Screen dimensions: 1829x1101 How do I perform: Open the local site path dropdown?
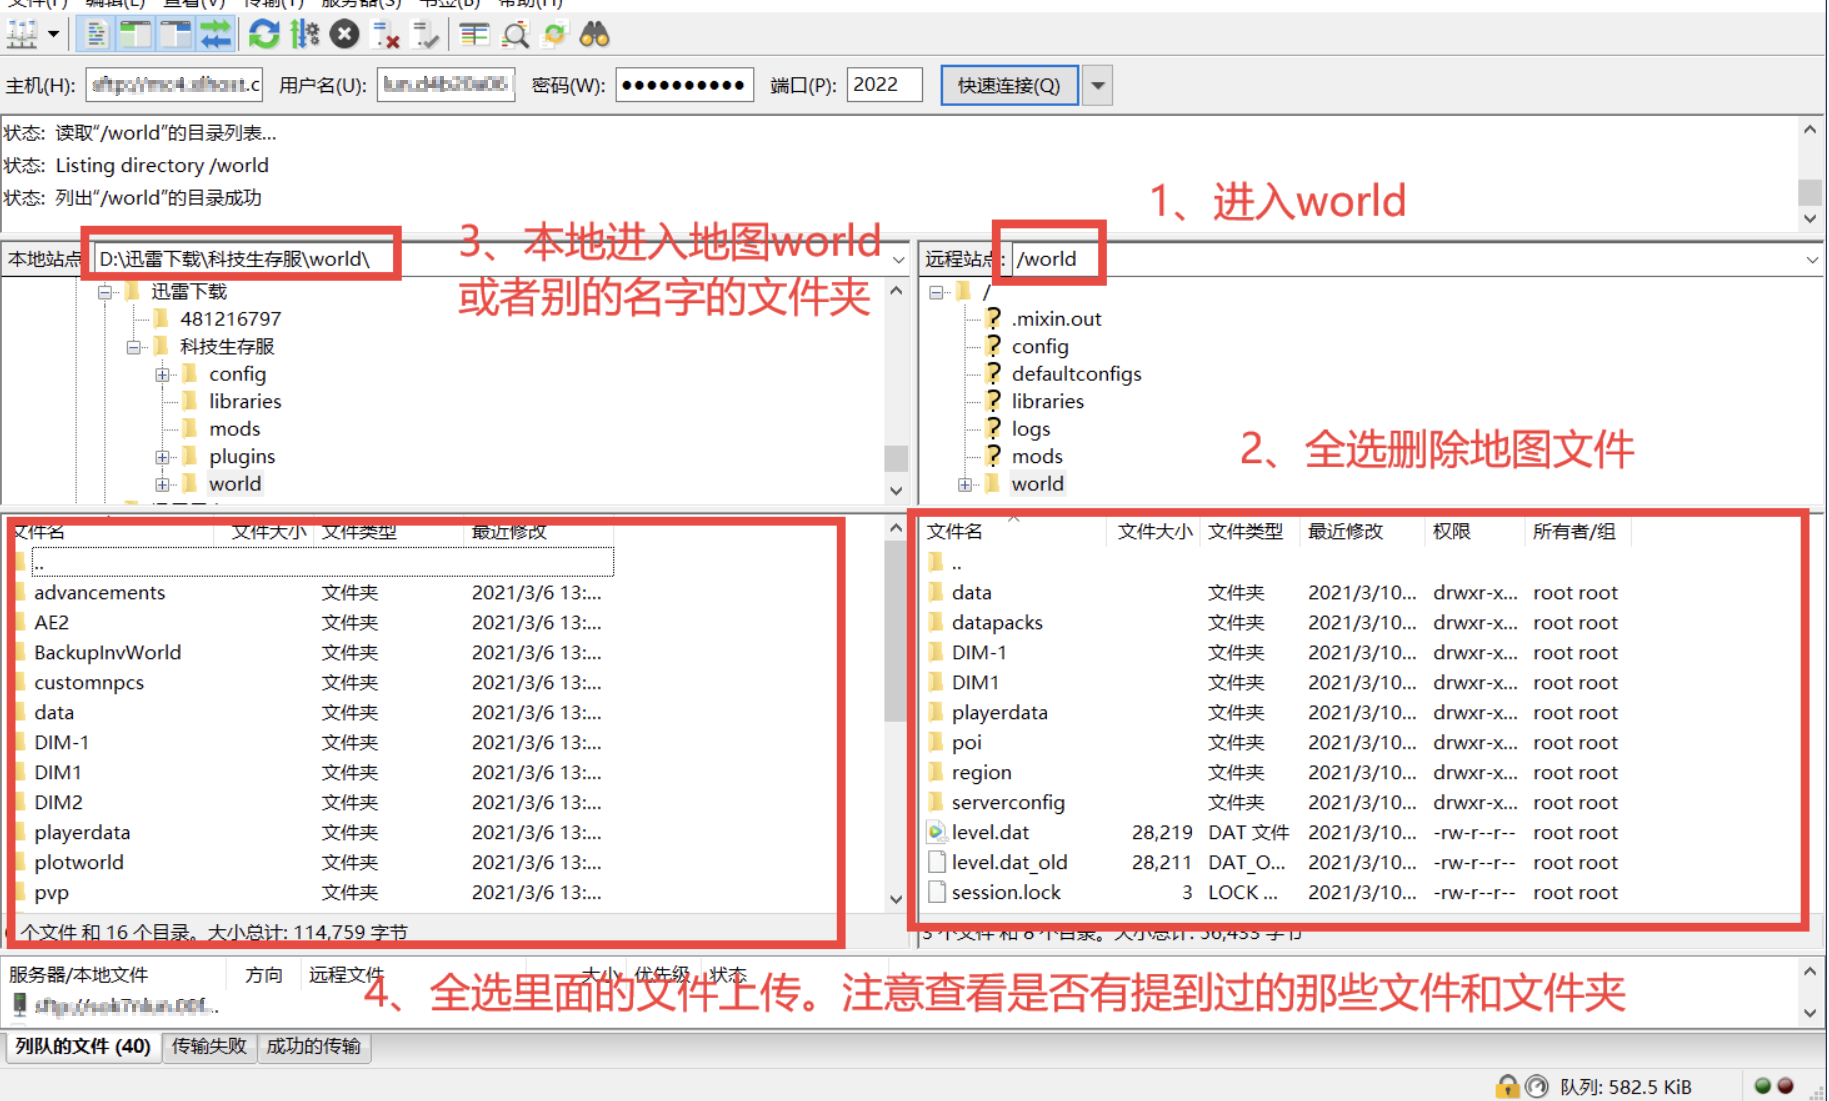pyautogui.click(x=898, y=260)
